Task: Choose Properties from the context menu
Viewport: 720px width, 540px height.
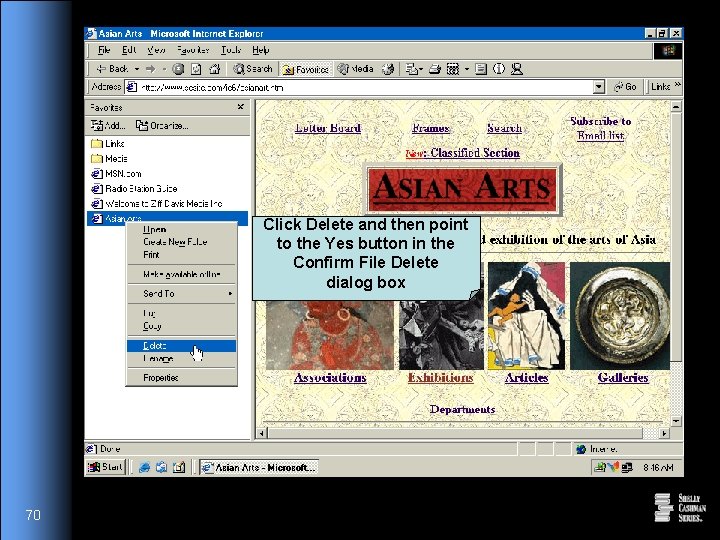Action: tap(160, 378)
